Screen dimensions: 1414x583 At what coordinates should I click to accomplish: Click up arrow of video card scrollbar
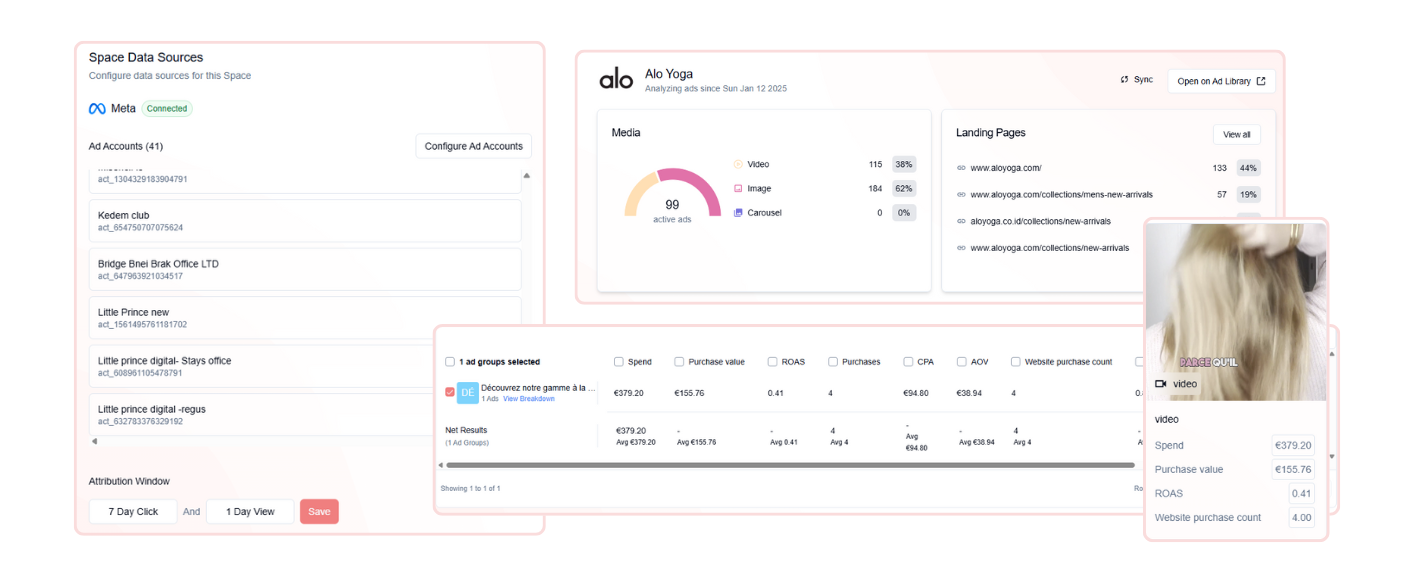1331,356
